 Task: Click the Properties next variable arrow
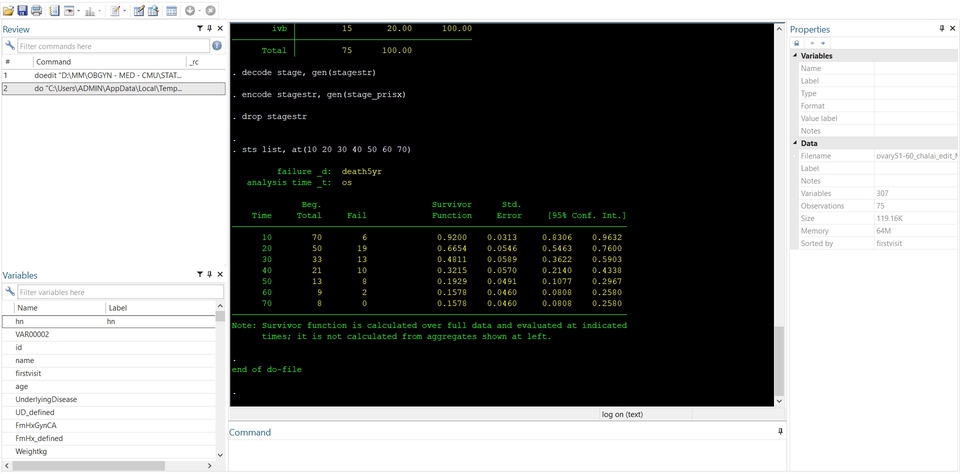pos(822,43)
